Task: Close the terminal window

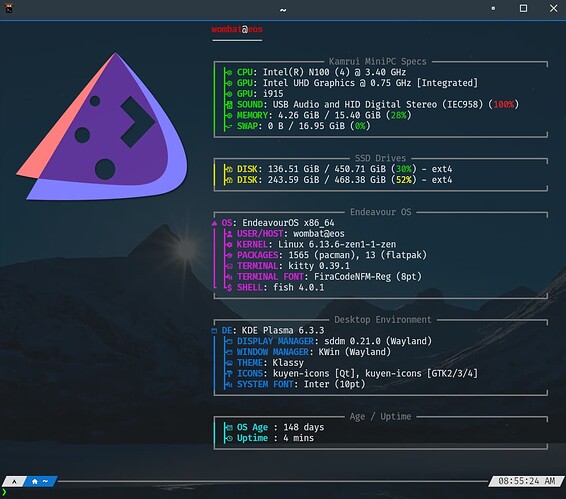Action: coord(553,8)
